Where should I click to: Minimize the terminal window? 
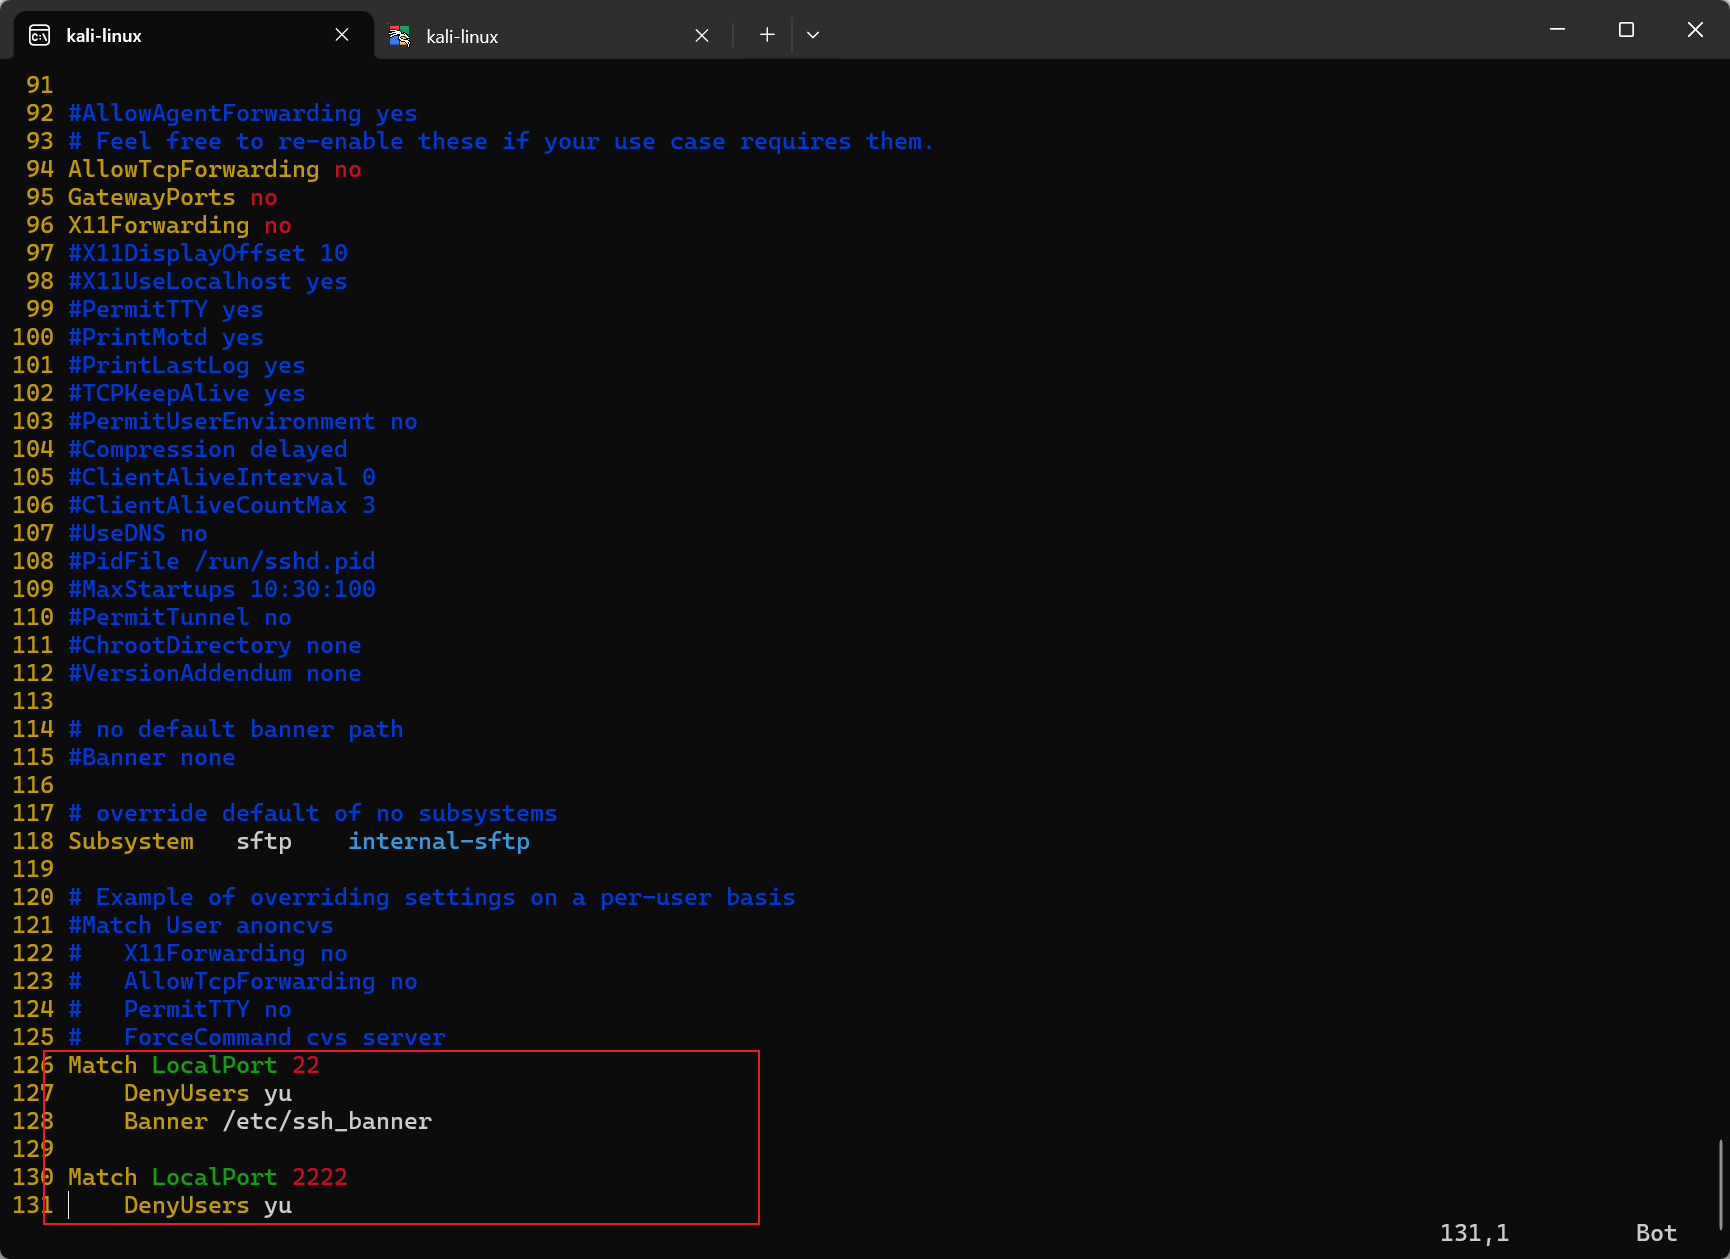[1557, 30]
